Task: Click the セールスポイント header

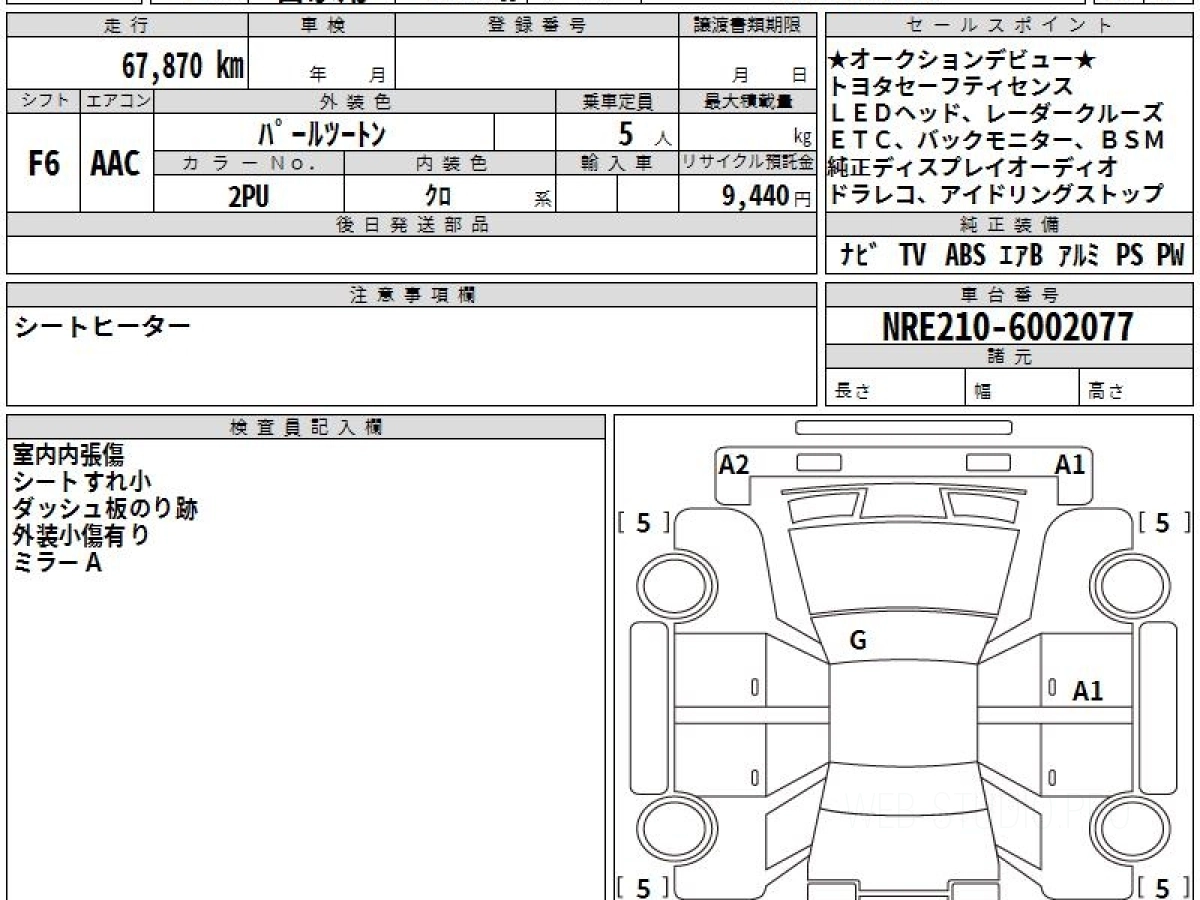Action: (1010, 26)
